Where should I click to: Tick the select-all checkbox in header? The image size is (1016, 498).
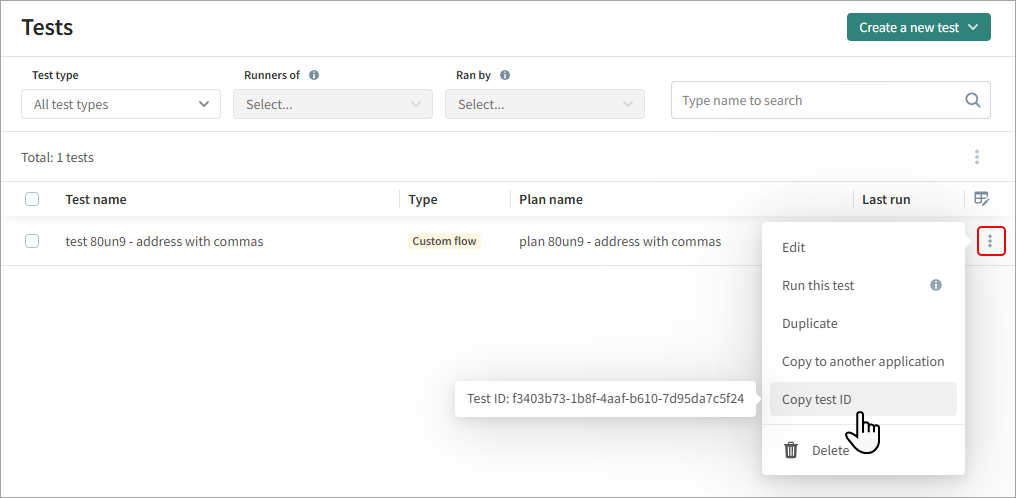click(32, 199)
